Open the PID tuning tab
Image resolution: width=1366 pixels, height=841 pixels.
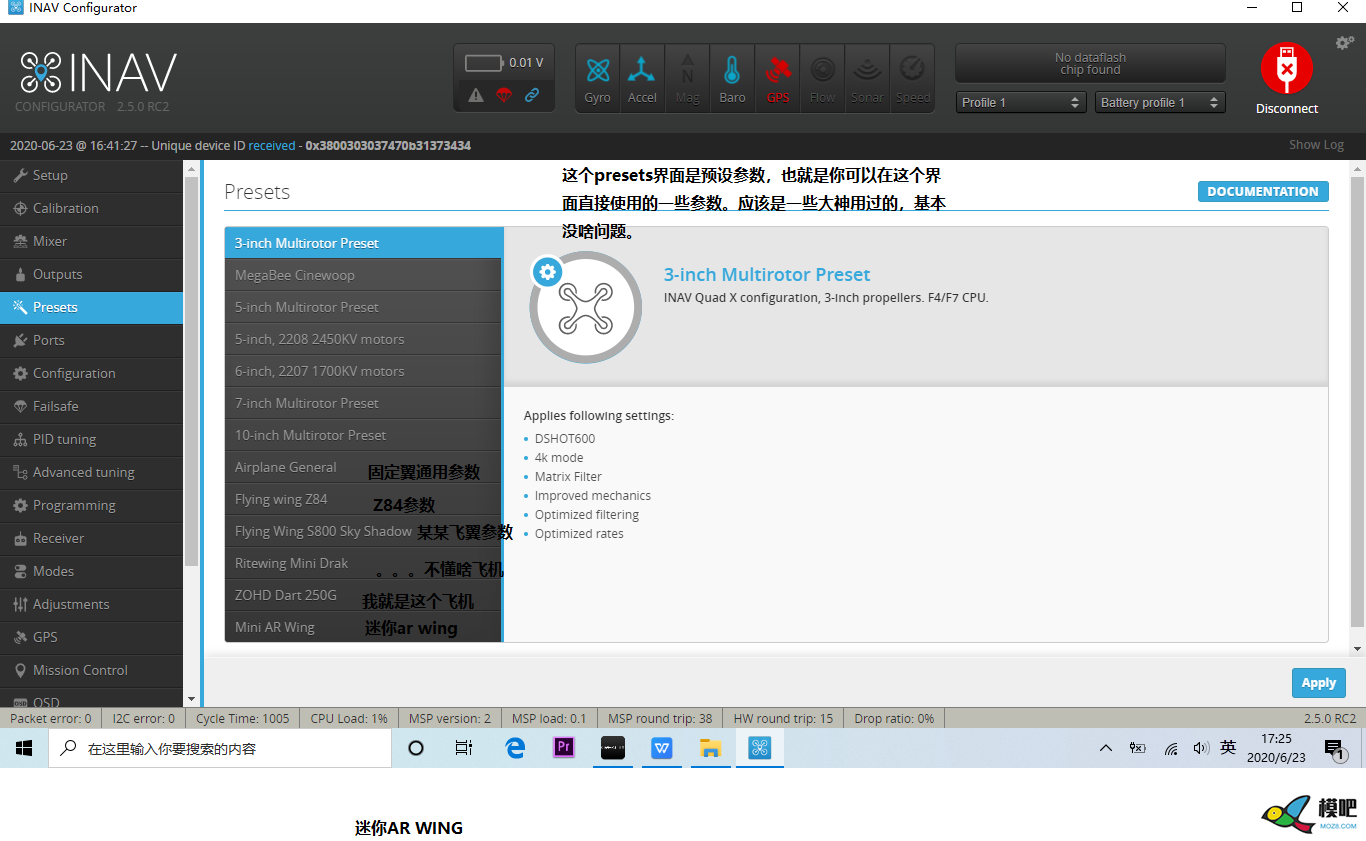click(x=91, y=439)
